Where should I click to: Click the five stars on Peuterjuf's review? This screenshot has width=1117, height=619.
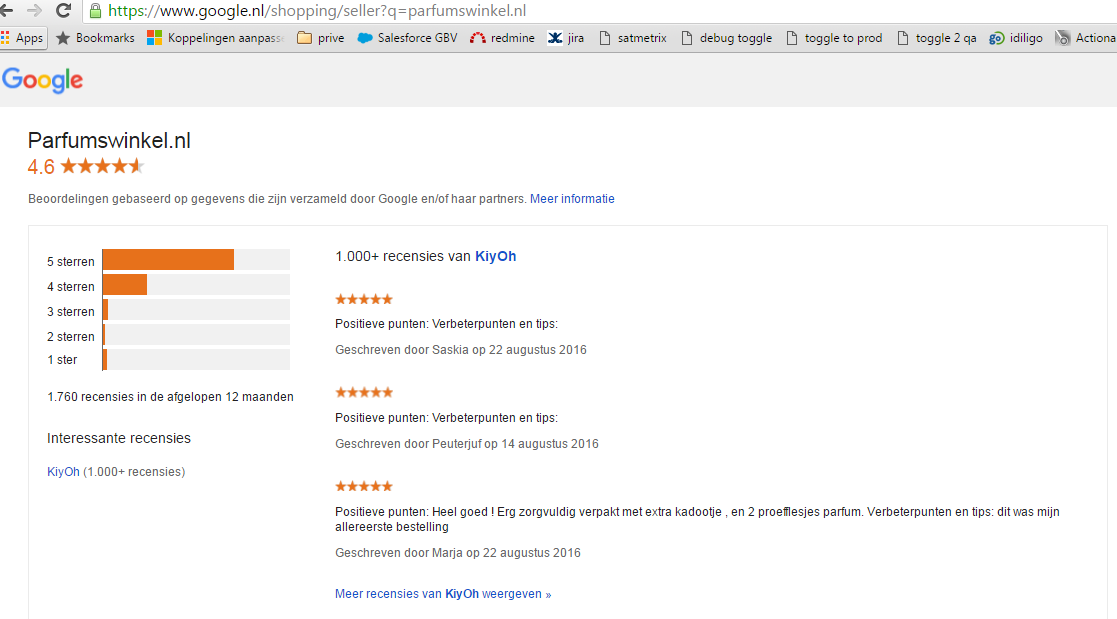click(364, 392)
